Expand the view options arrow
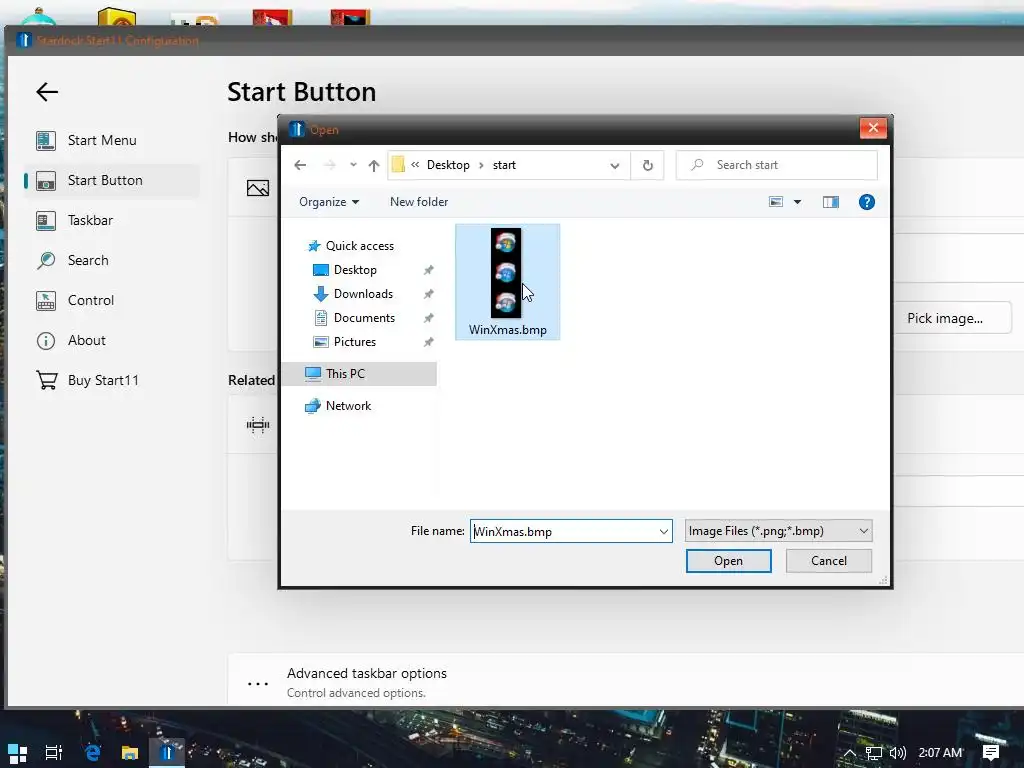The image size is (1024, 768). tap(797, 202)
